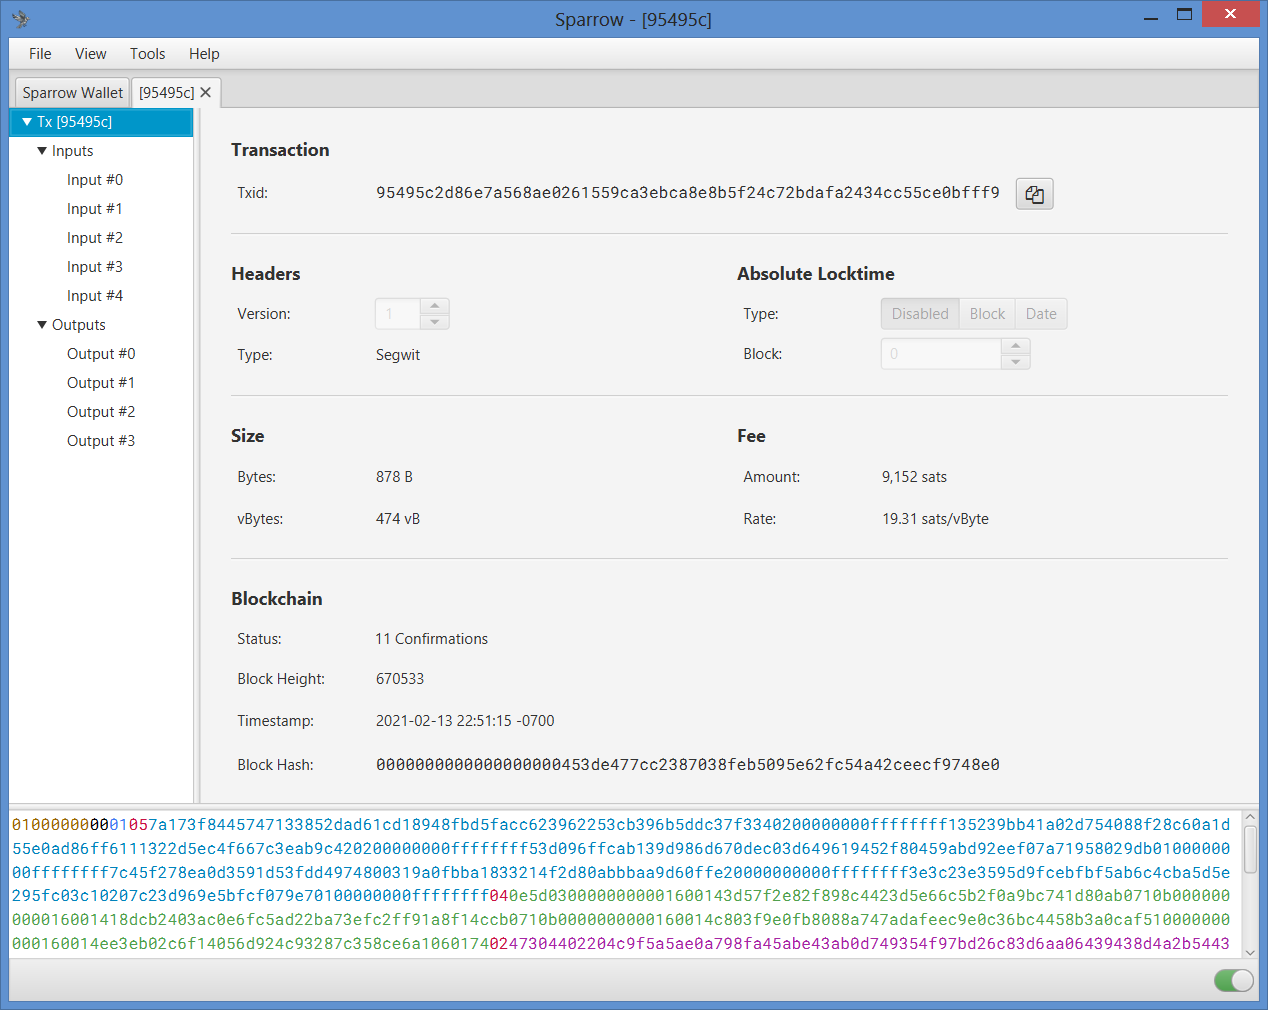This screenshot has width=1268, height=1010.
Task: Click the Txid hash value
Action: point(688,193)
